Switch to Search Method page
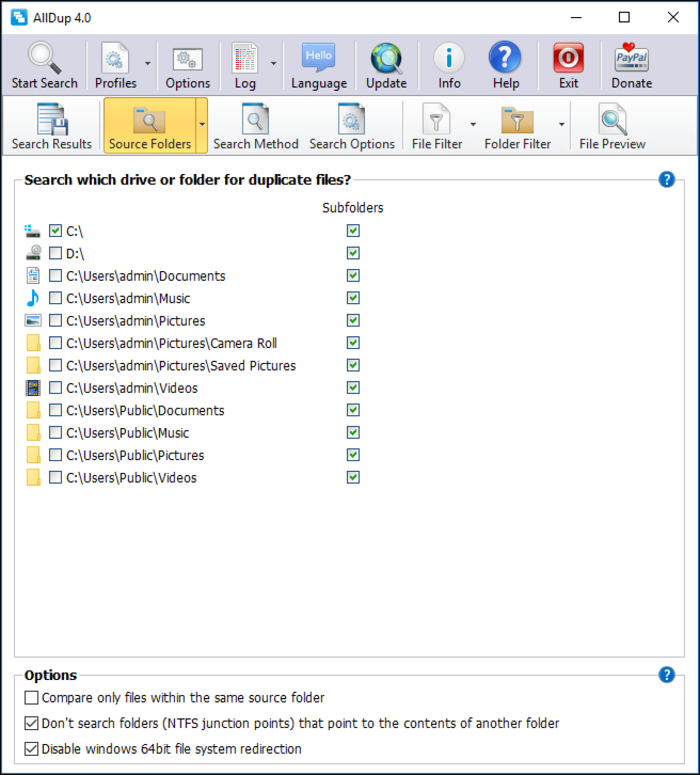This screenshot has height=775, width=700. click(x=256, y=126)
